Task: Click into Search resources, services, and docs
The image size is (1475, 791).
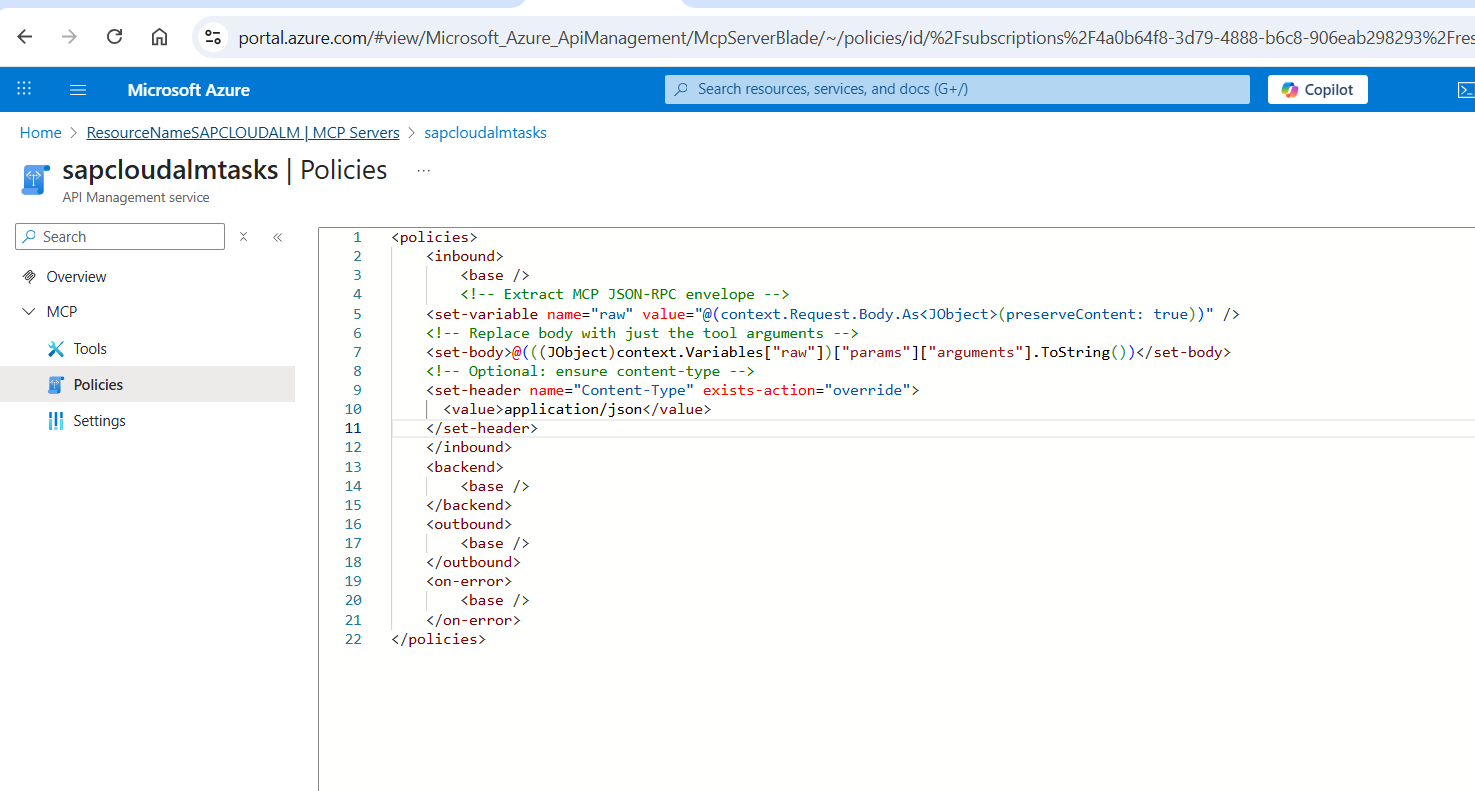Action: pos(957,89)
